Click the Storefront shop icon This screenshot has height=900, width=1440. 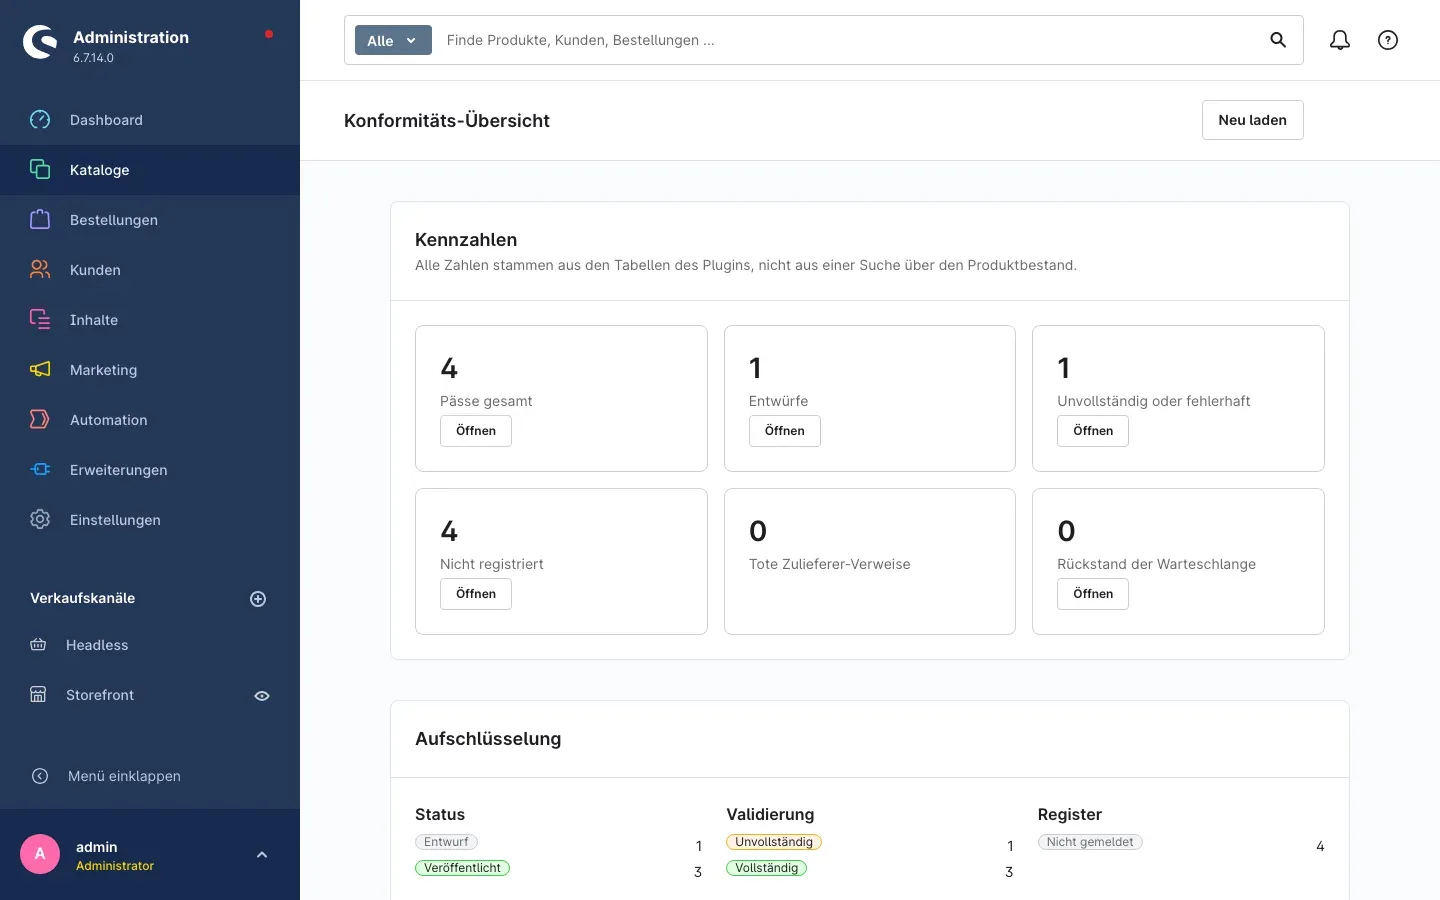click(x=38, y=695)
